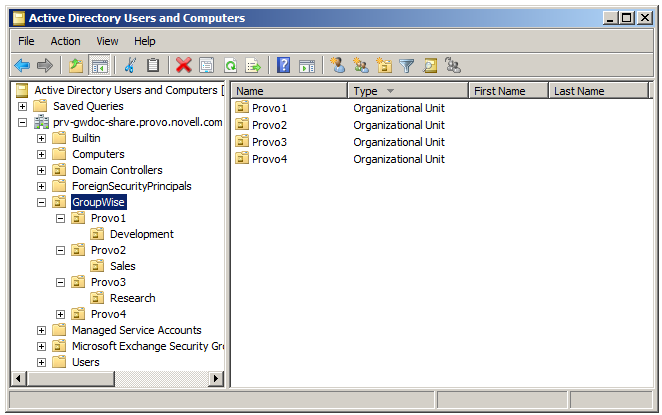The height and width of the screenshot is (415, 662).
Task: Toggle the Show/Hide Console Tree icon
Action: pyautogui.click(x=100, y=66)
